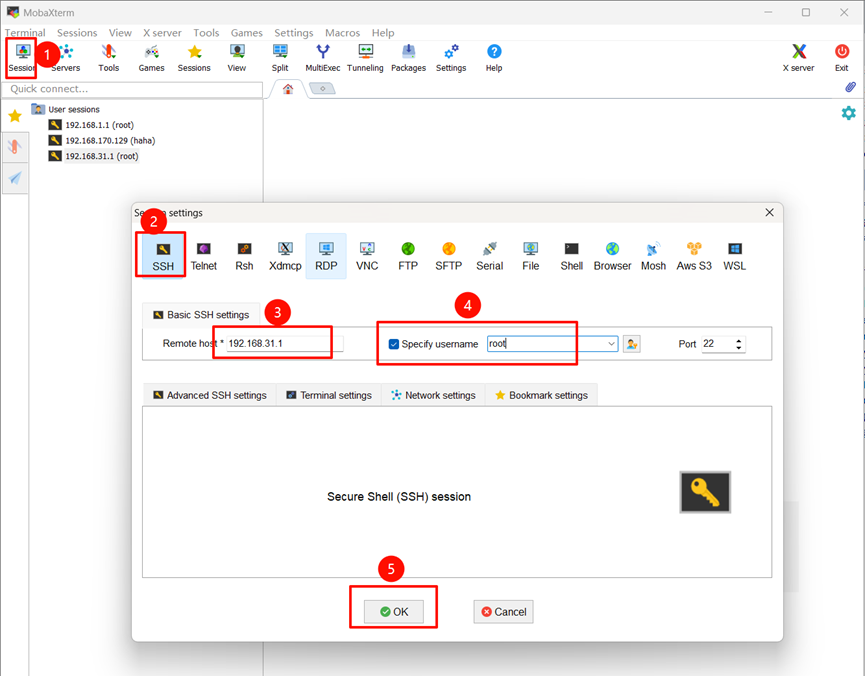Viewport: 865px width, 676px height.
Task: Click the MultiExec toolbar icon
Action: 322,58
